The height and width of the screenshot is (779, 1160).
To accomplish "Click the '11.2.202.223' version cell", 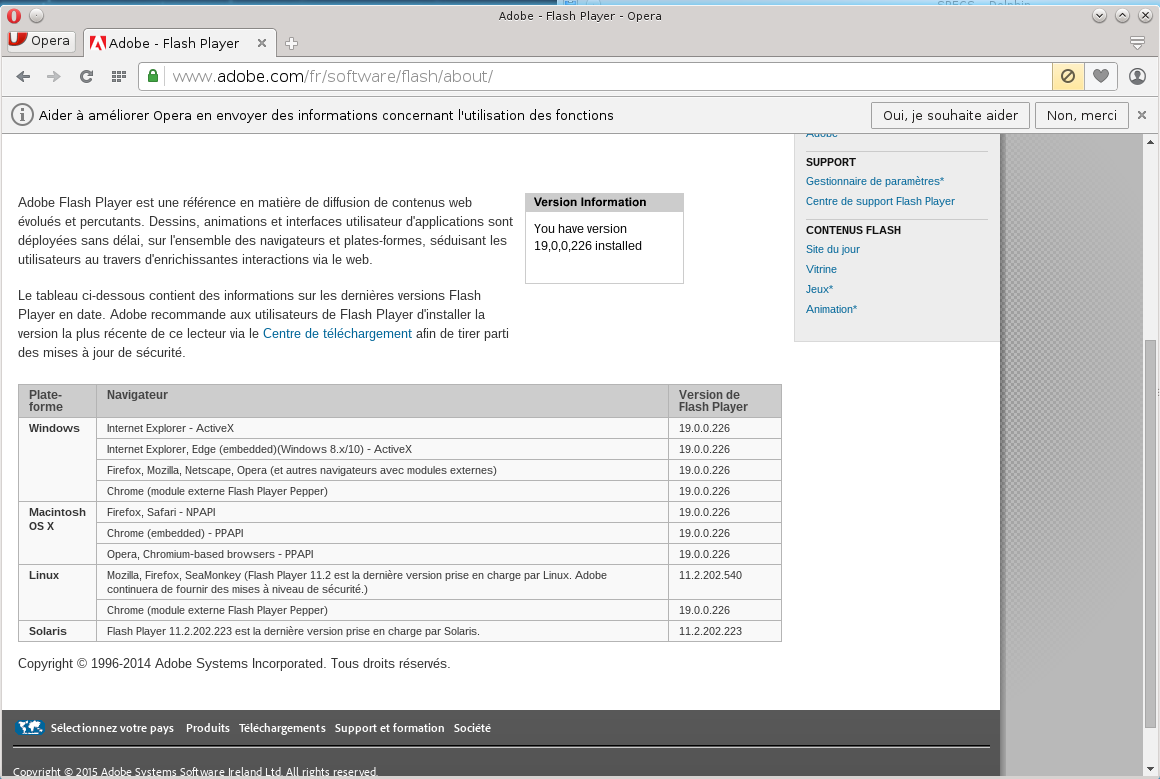I will coord(725,631).
